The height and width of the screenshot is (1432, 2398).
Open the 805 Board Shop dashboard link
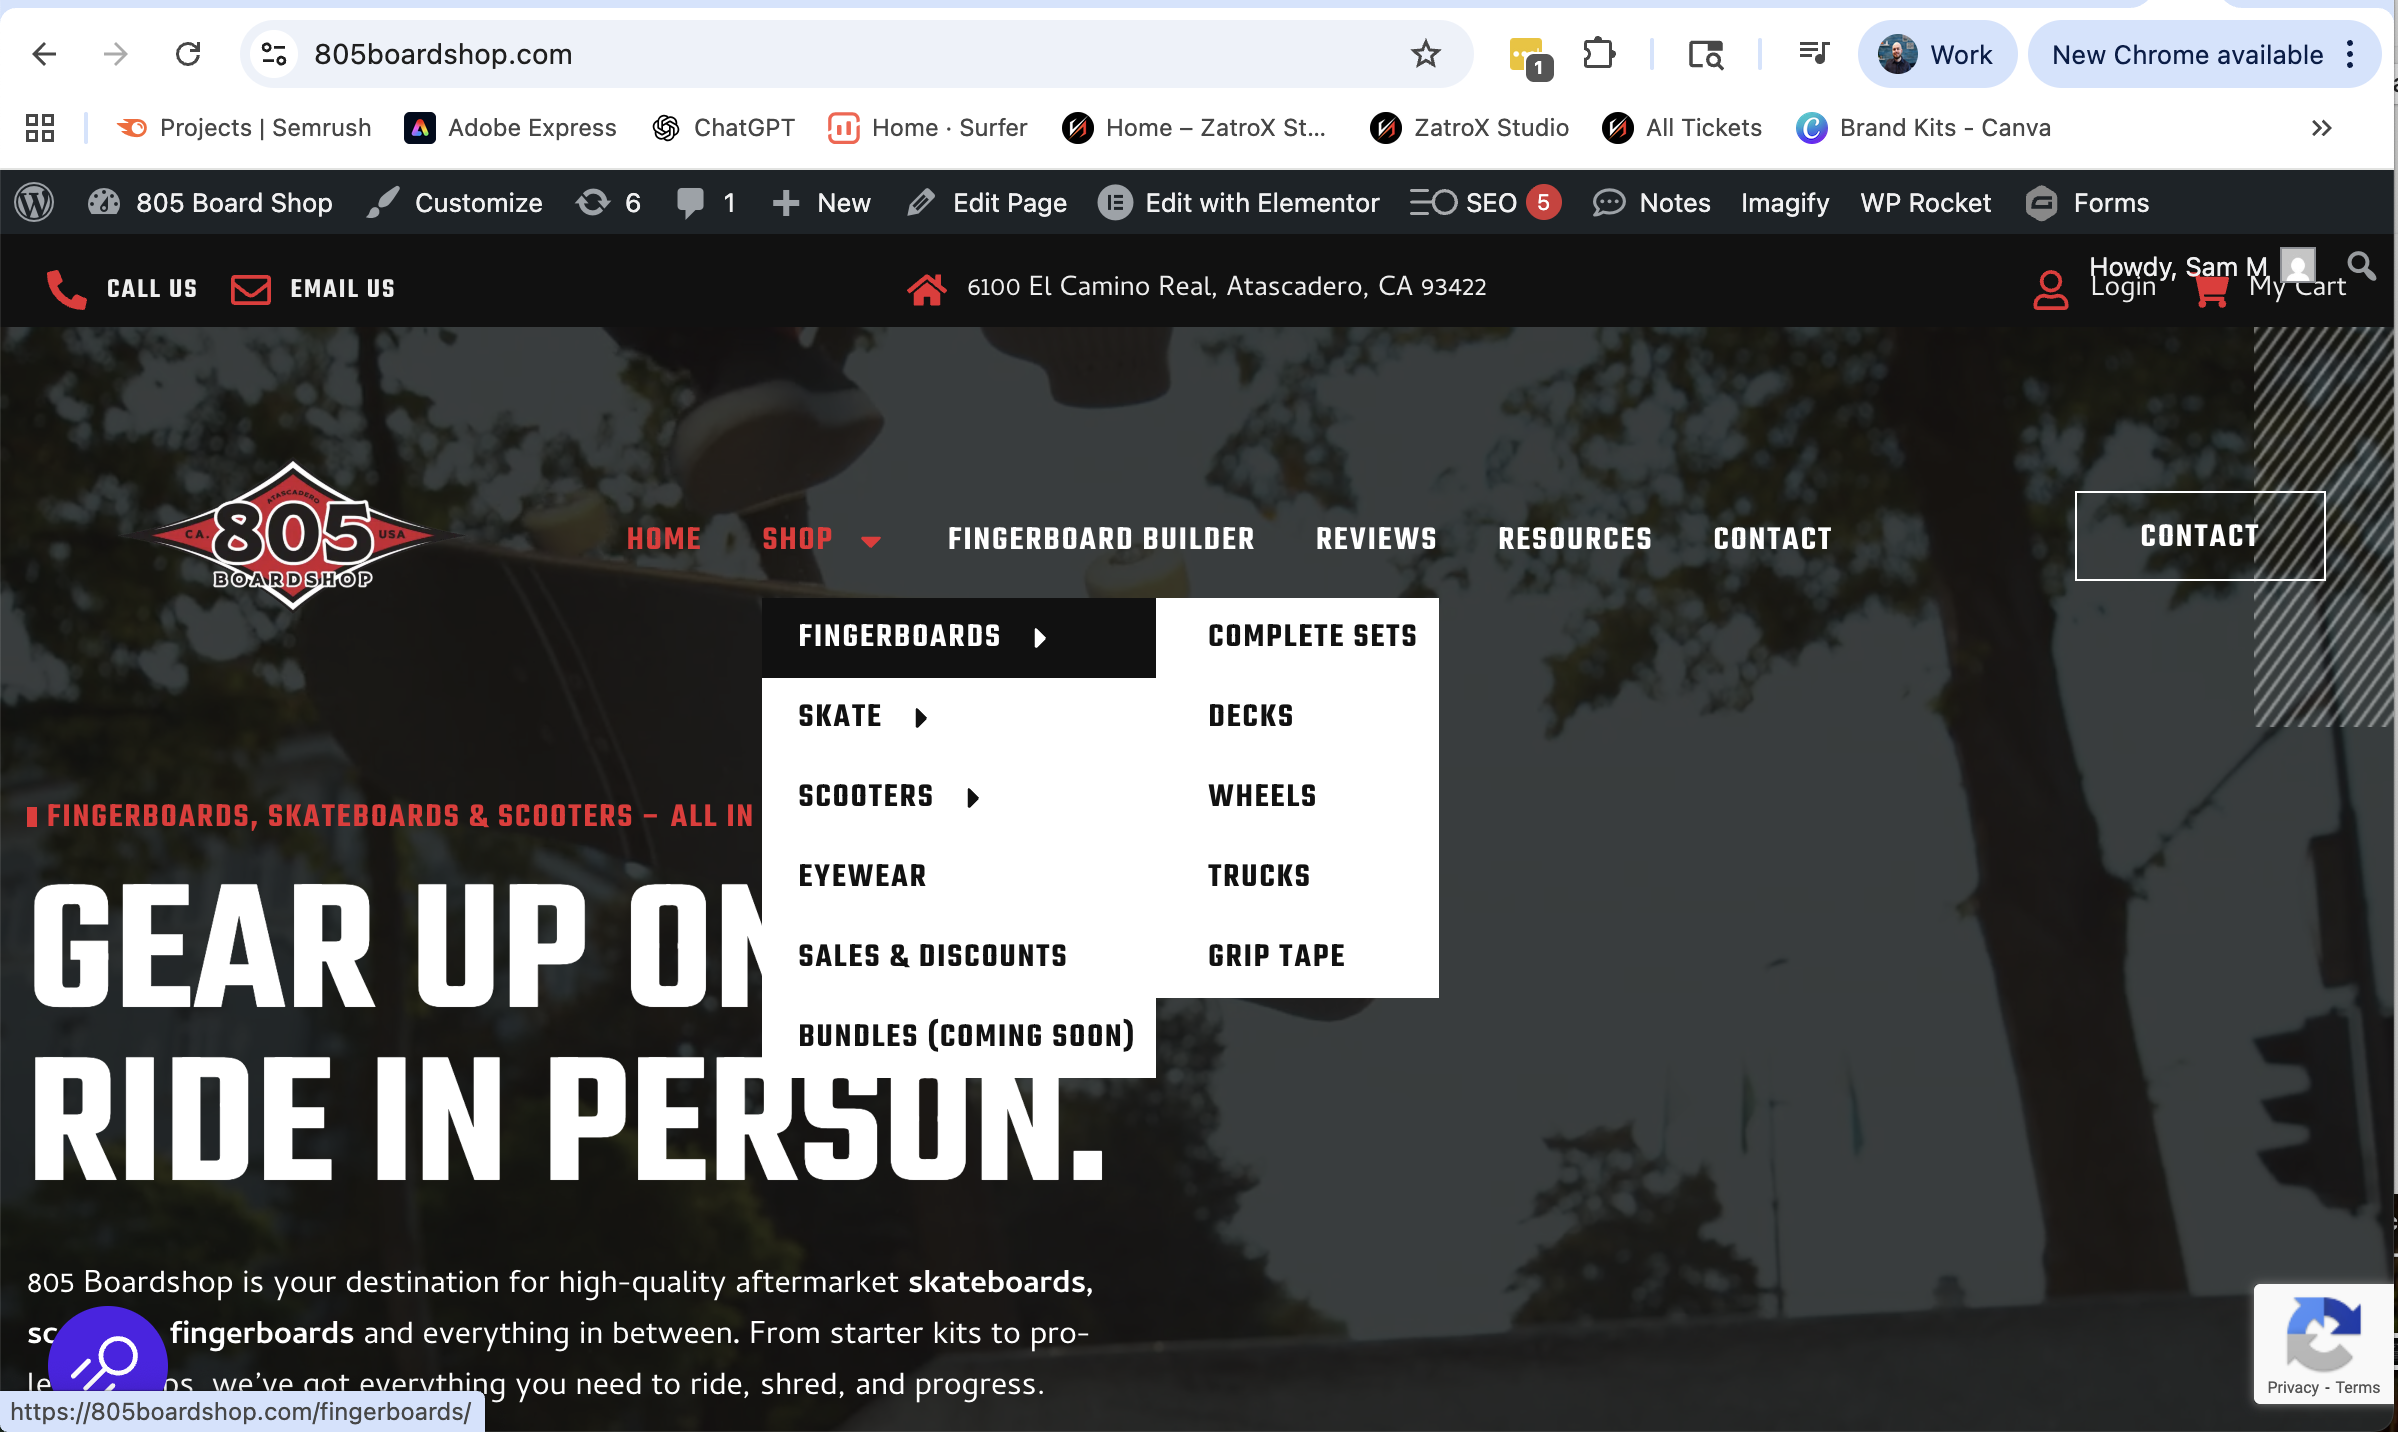[210, 203]
